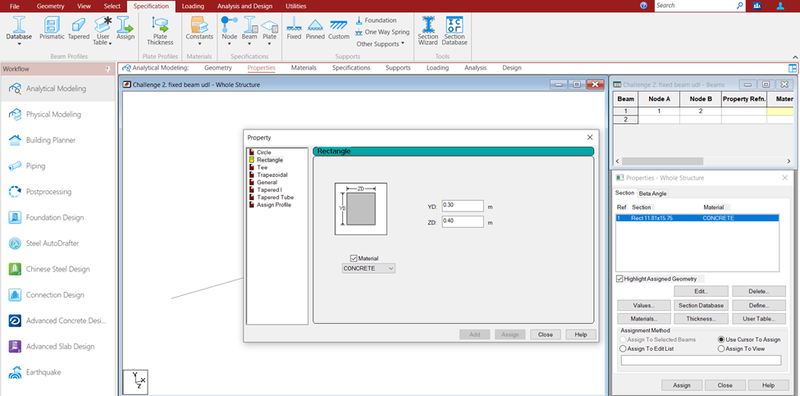Click Help in the Property dialog
This screenshot has width=800, height=396.
coord(581,335)
